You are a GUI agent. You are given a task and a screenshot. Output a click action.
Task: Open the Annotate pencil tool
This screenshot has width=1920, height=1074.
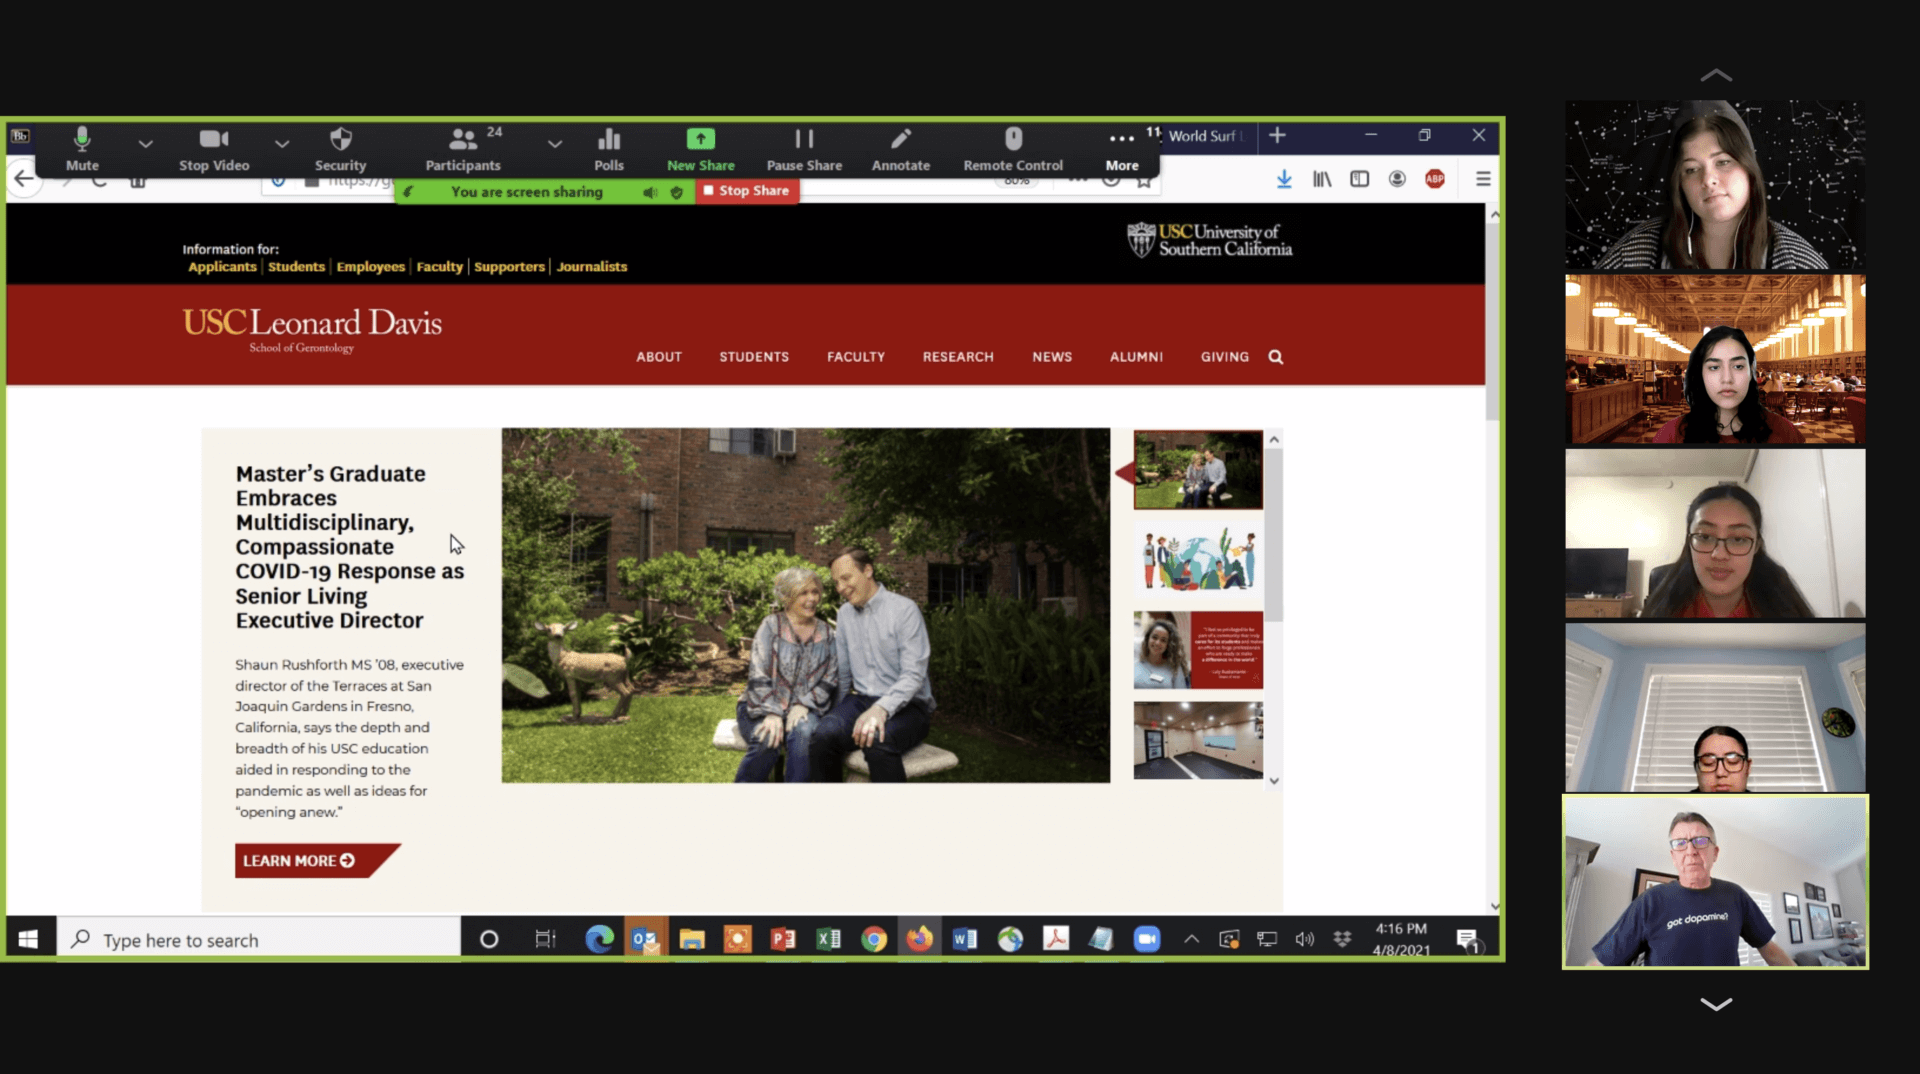tap(900, 149)
